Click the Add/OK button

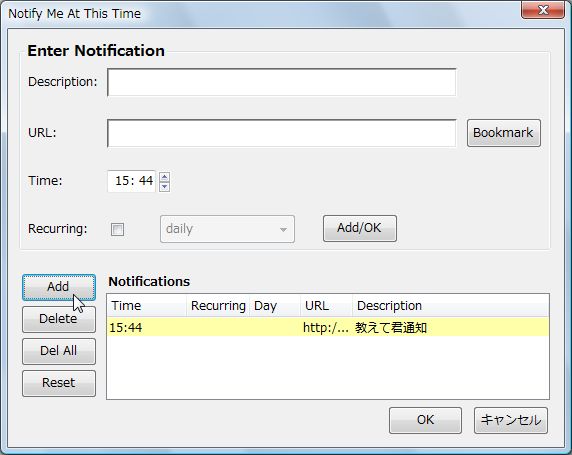click(359, 228)
